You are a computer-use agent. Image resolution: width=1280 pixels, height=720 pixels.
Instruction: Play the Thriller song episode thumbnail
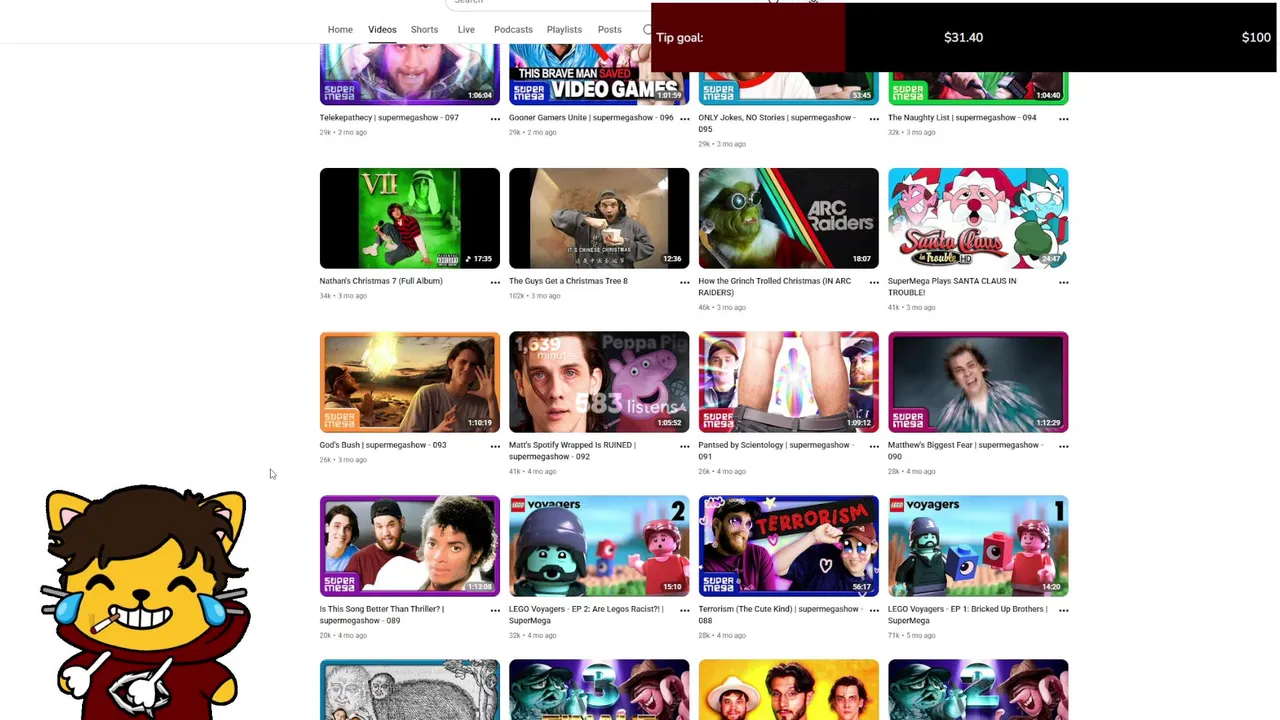[x=409, y=546]
